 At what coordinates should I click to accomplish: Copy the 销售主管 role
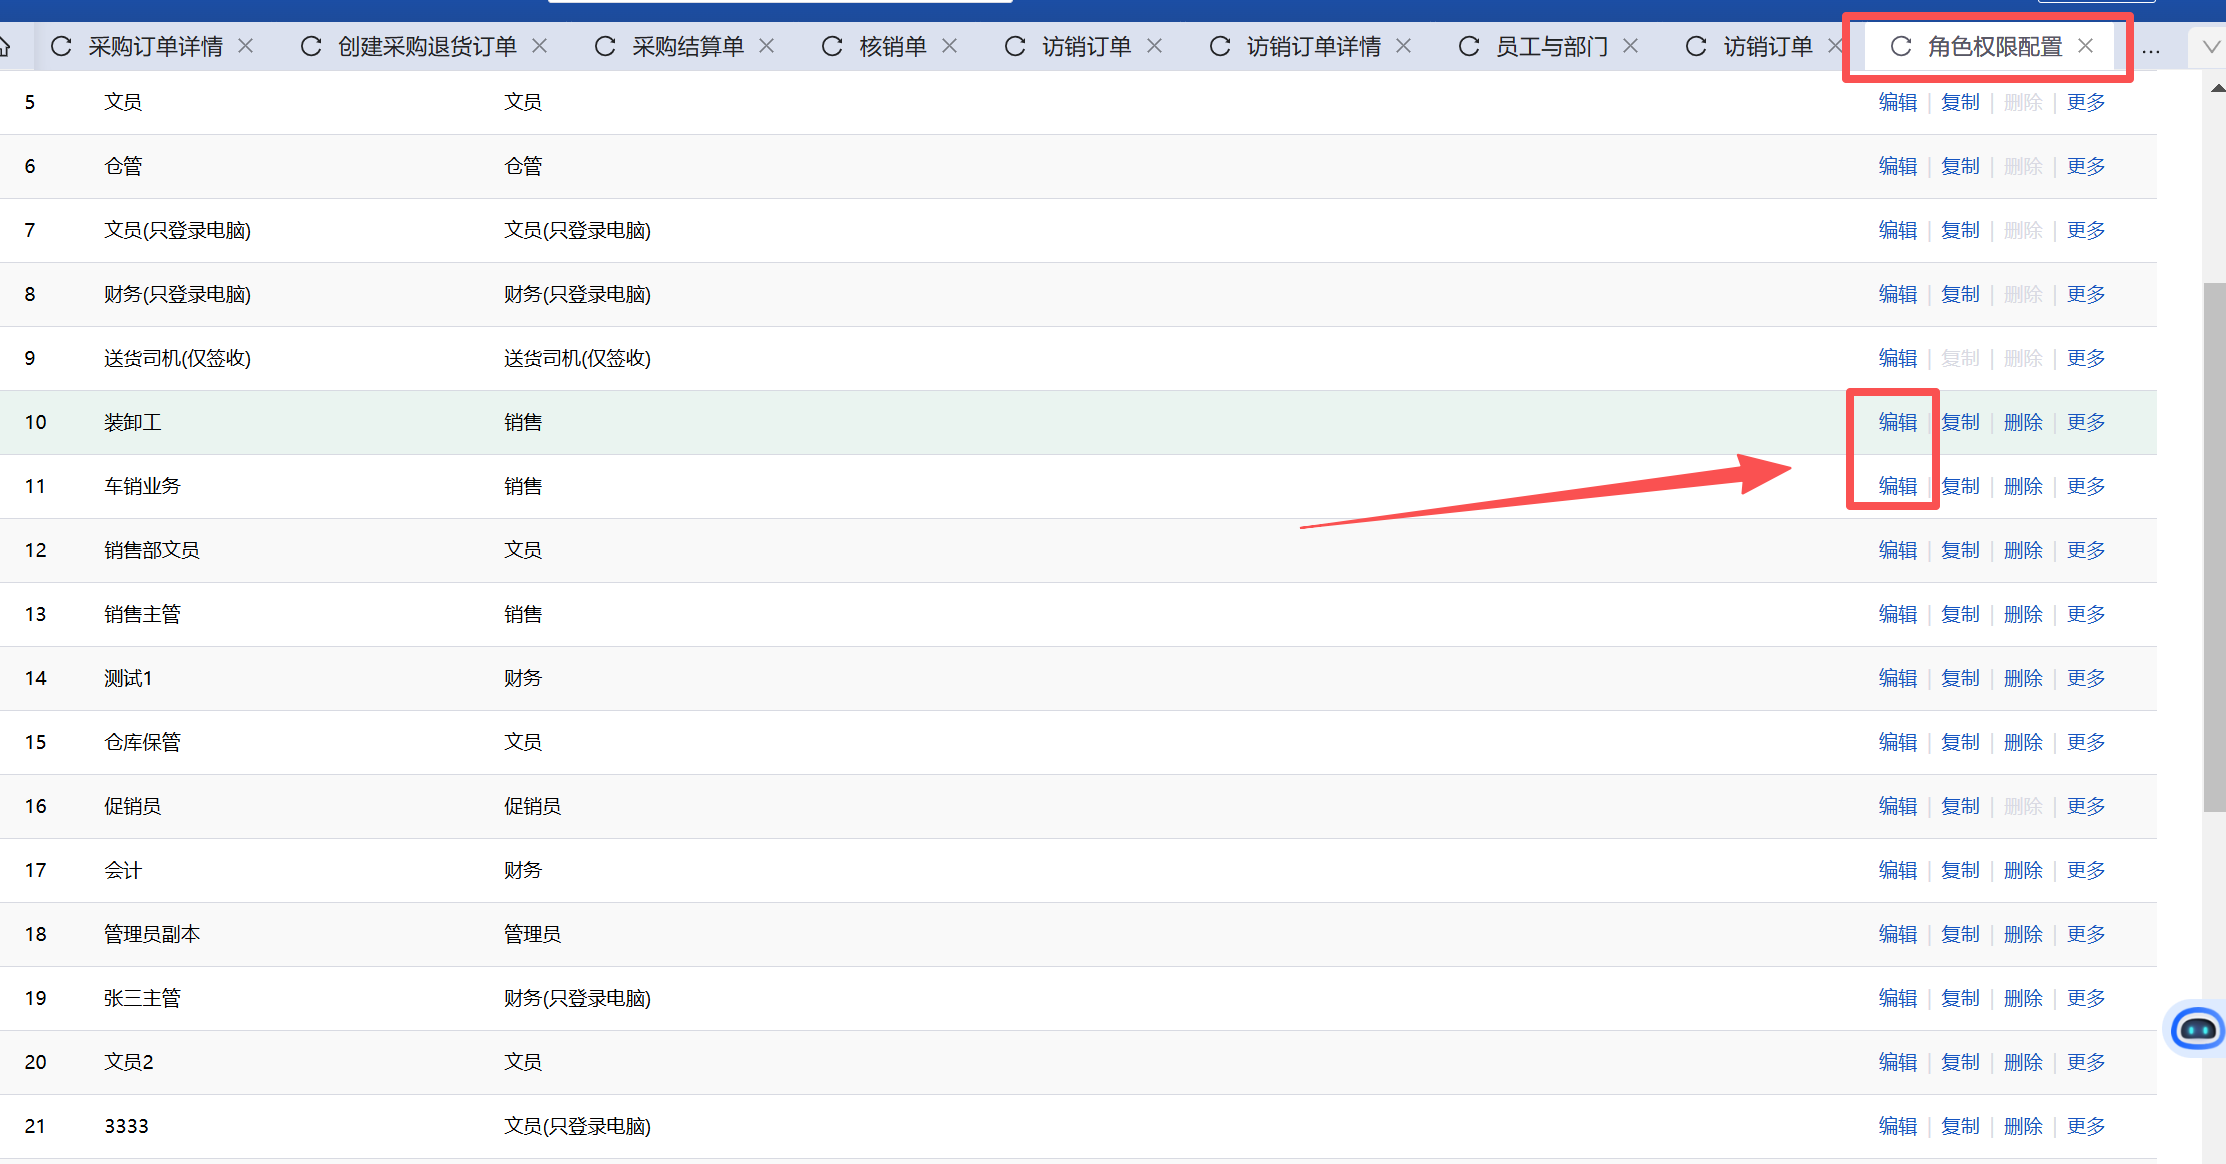[1960, 614]
